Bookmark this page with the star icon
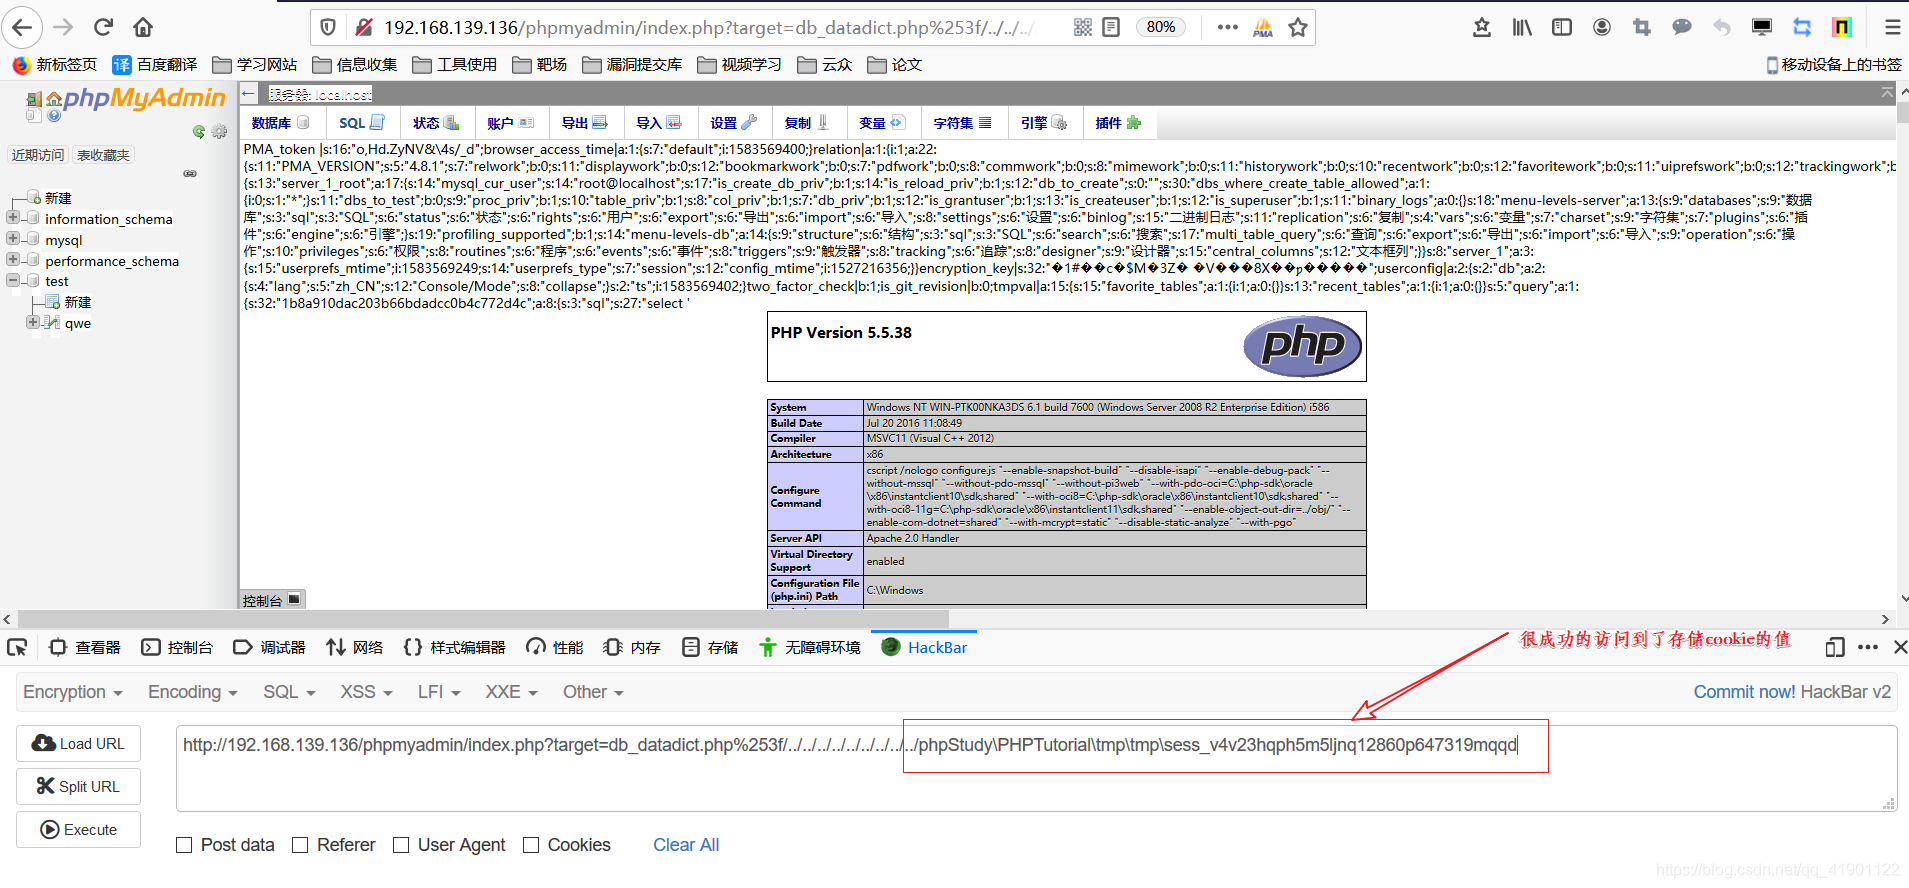Image resolution: width=1909 pixels, height=888 pixels. 1298,27
